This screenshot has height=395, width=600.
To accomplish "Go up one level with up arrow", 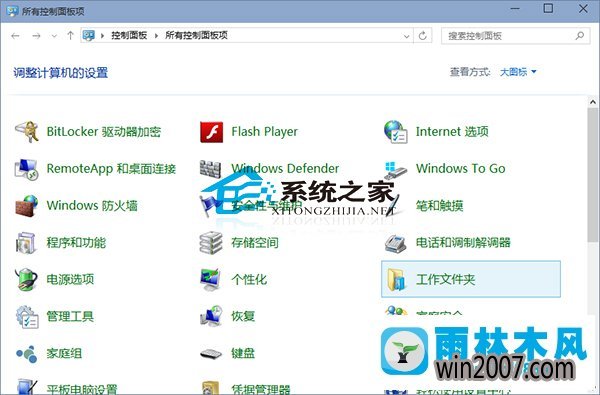I will coord(70,36).
